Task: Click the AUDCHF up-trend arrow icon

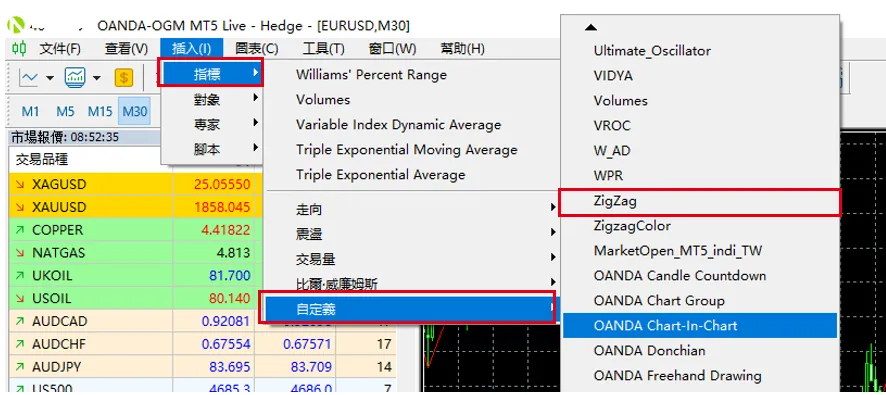Action: (x=21, y=344)
